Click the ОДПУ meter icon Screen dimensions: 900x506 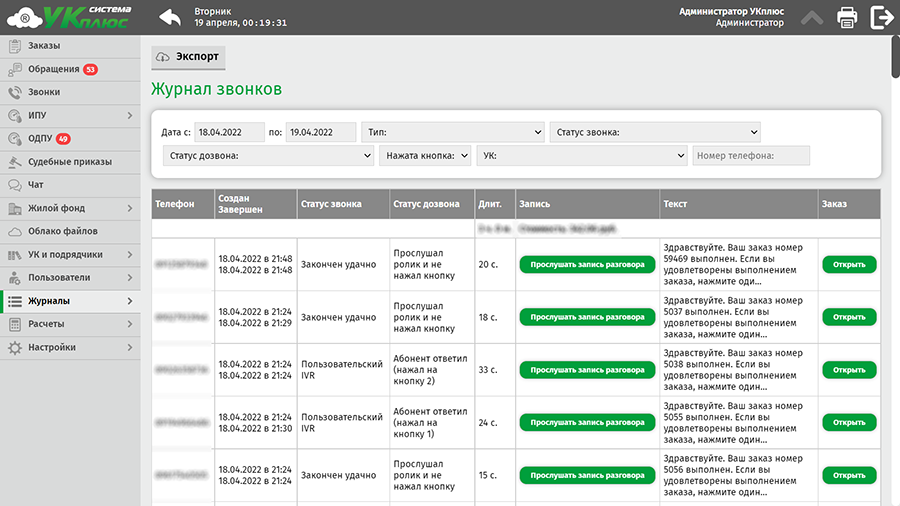pyautogui.click(x=15, y=139)
